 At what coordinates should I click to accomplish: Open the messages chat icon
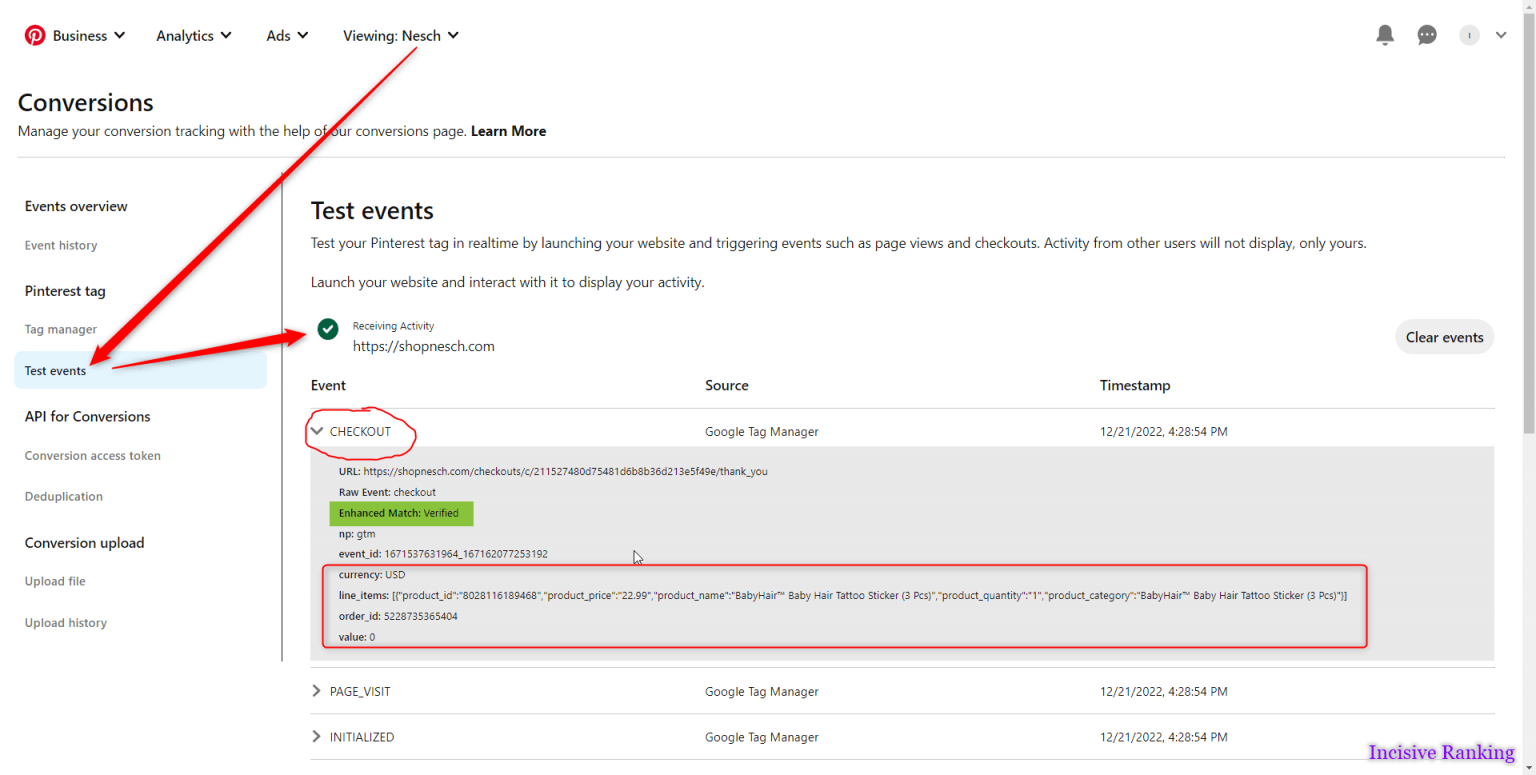1427,34
